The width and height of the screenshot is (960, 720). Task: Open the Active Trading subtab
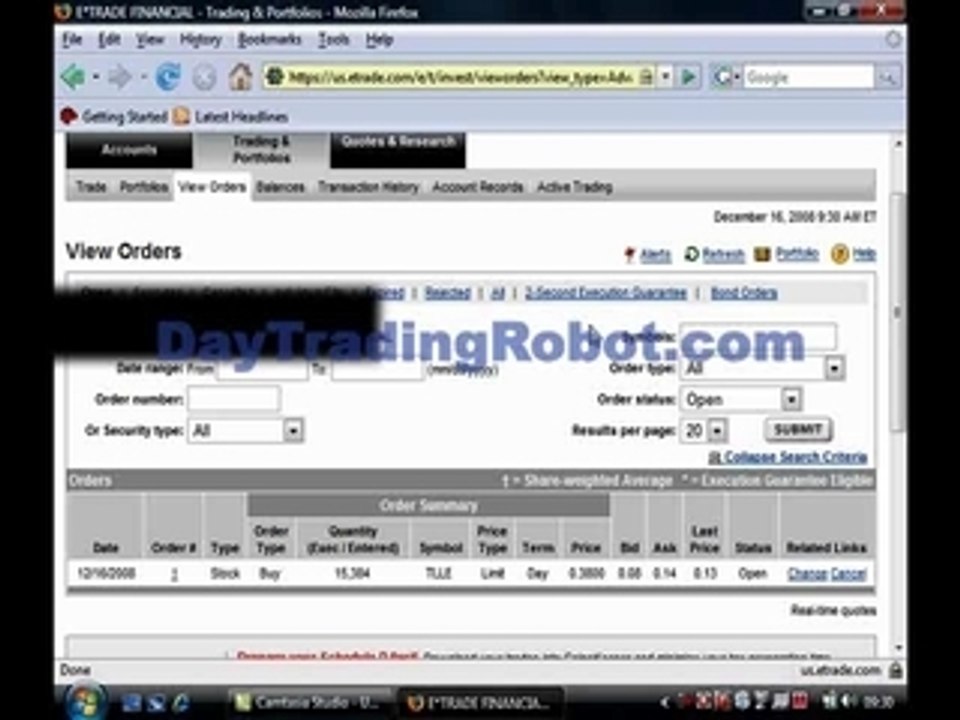tap(574, 187)
